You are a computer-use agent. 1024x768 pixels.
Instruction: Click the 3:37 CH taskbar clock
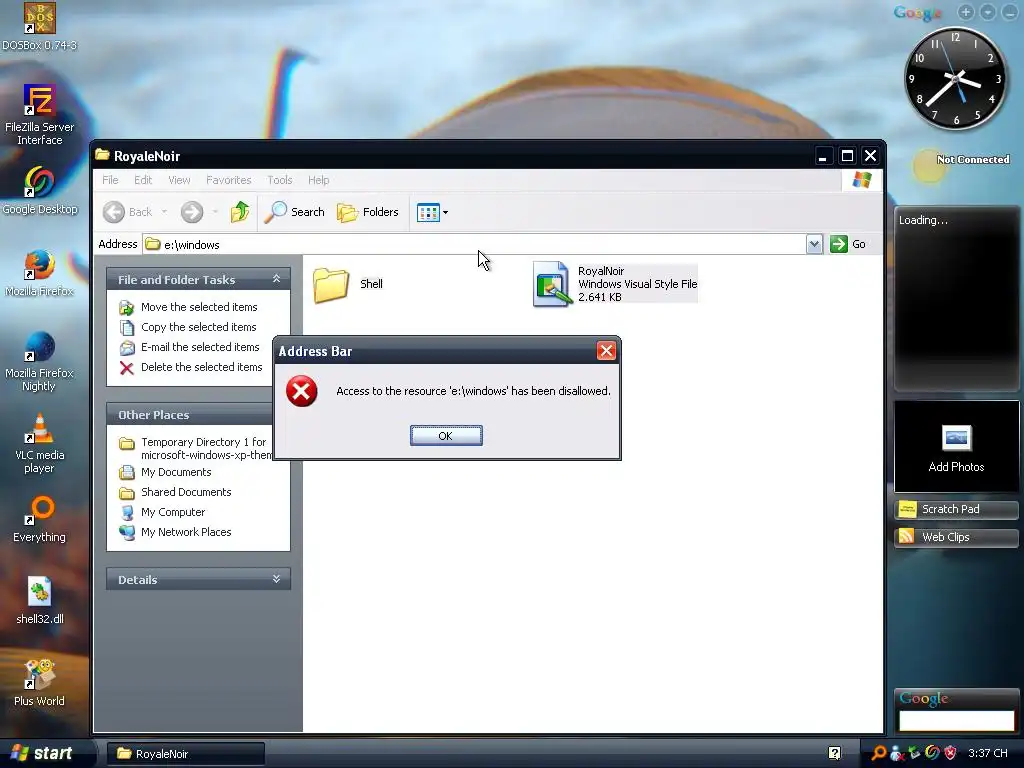pos(987,754)
